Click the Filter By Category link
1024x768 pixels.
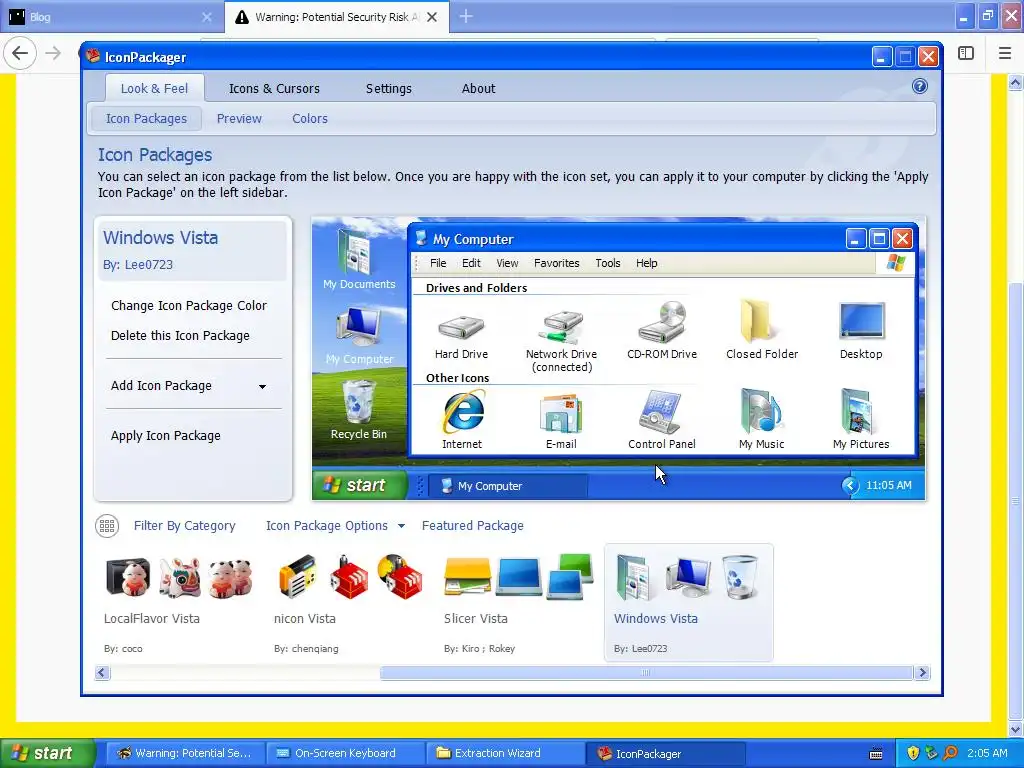pos(184,526)
